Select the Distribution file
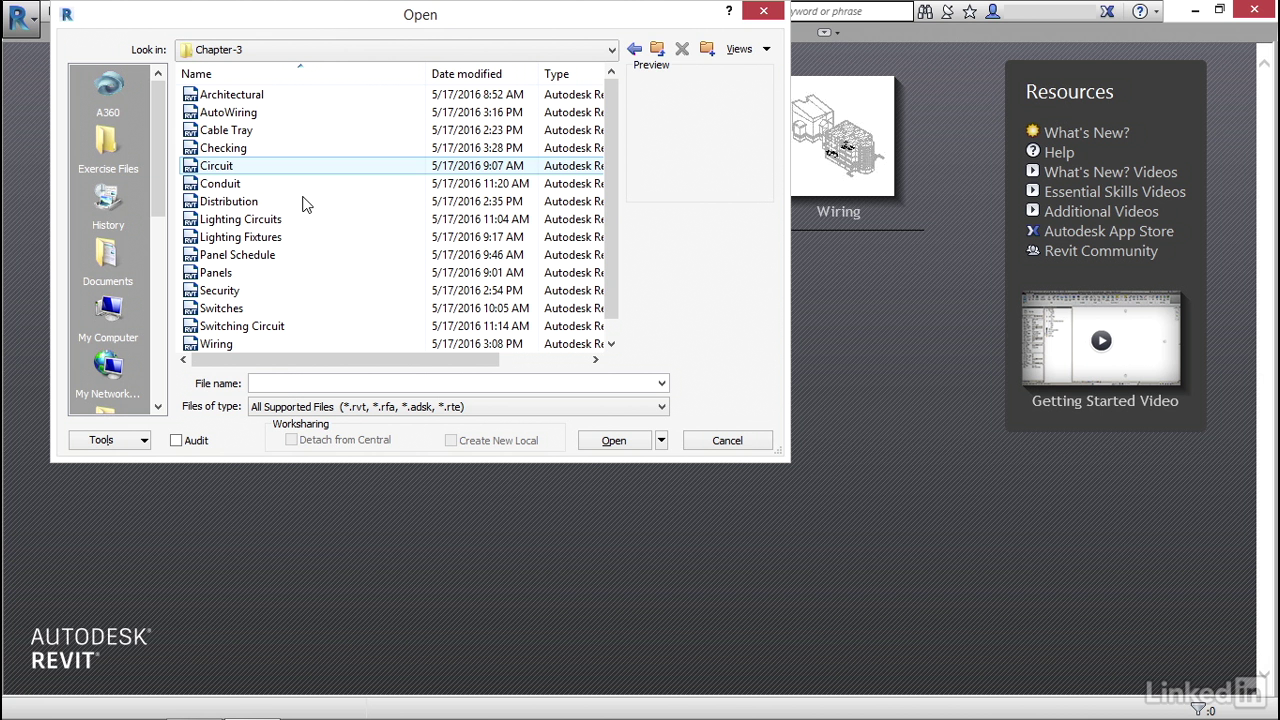This screenshot has width=1280, height=720. pos(229,202)
